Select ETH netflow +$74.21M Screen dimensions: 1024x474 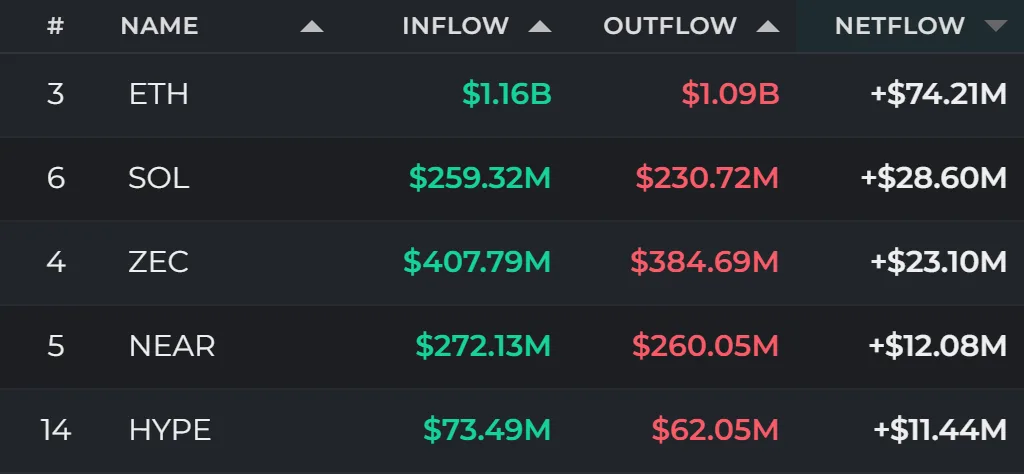click(938, 95)
